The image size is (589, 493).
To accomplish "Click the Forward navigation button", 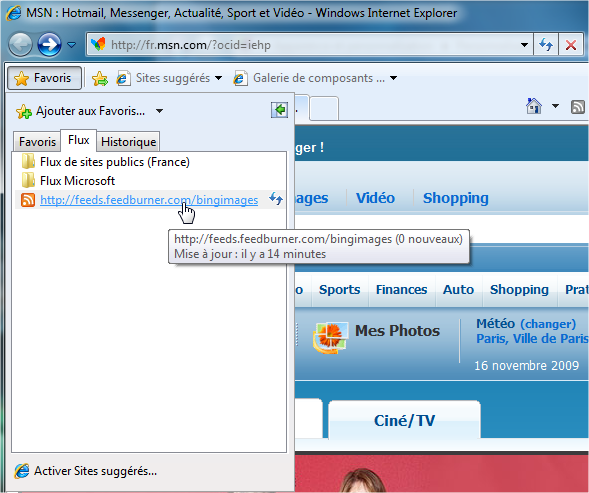I will coord(49,45).
